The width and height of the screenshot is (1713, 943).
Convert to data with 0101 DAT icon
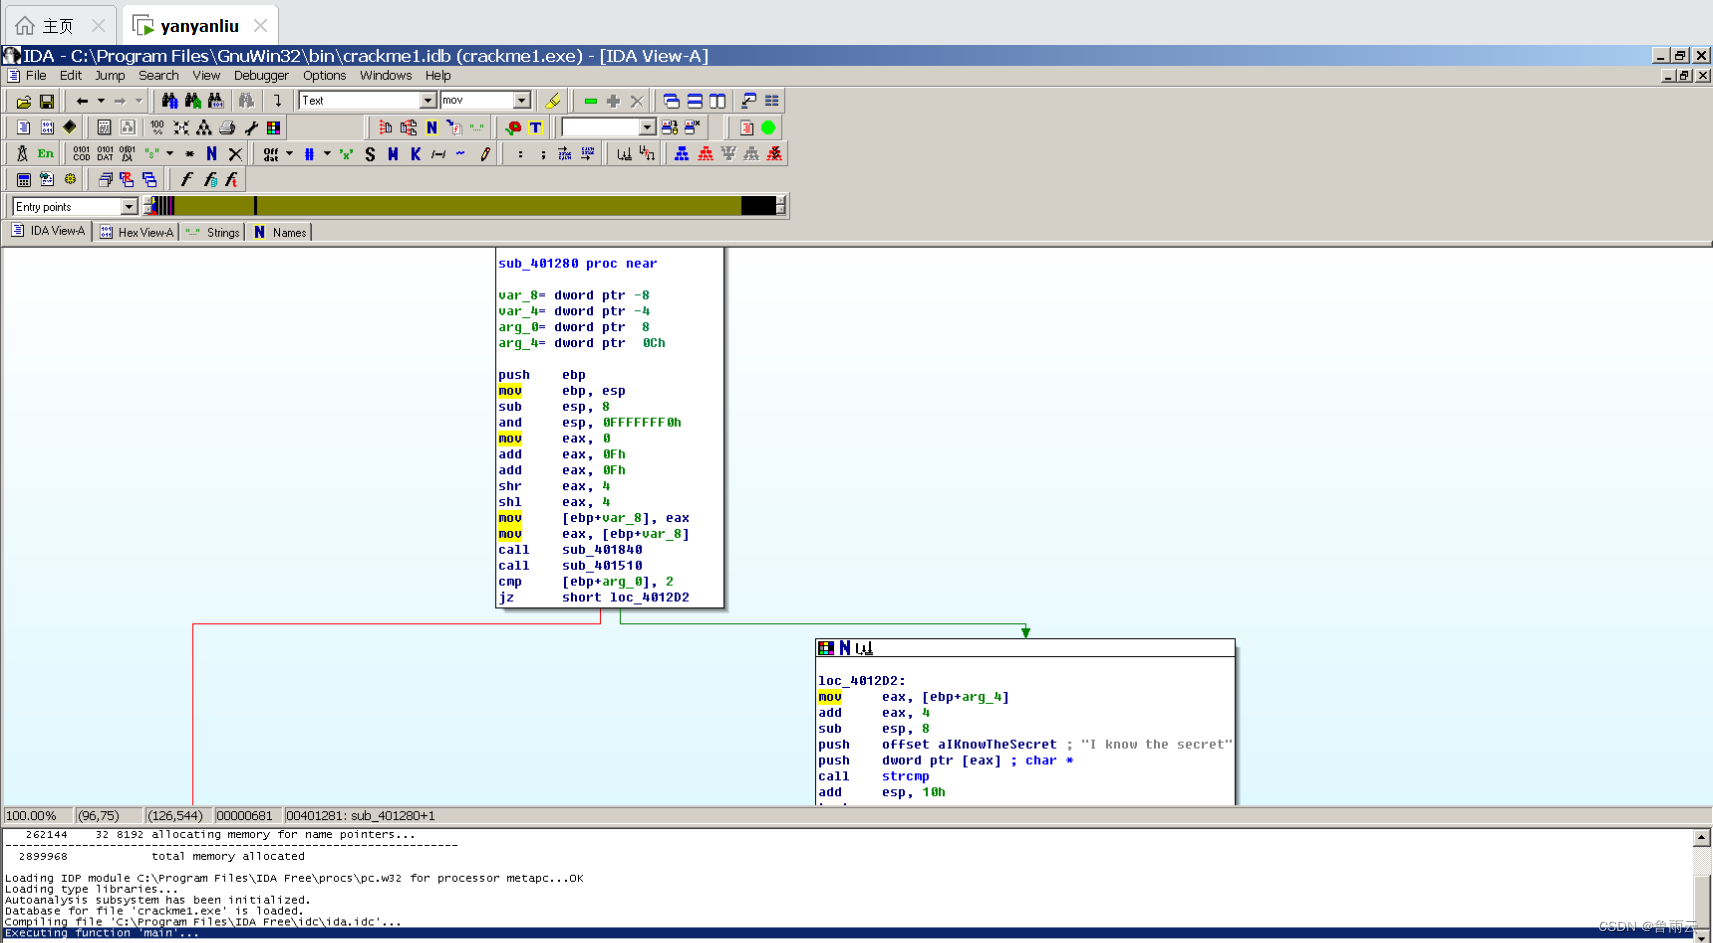105,154
